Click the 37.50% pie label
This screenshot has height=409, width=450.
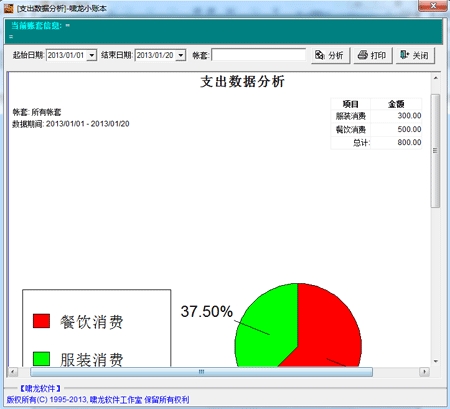207,311
